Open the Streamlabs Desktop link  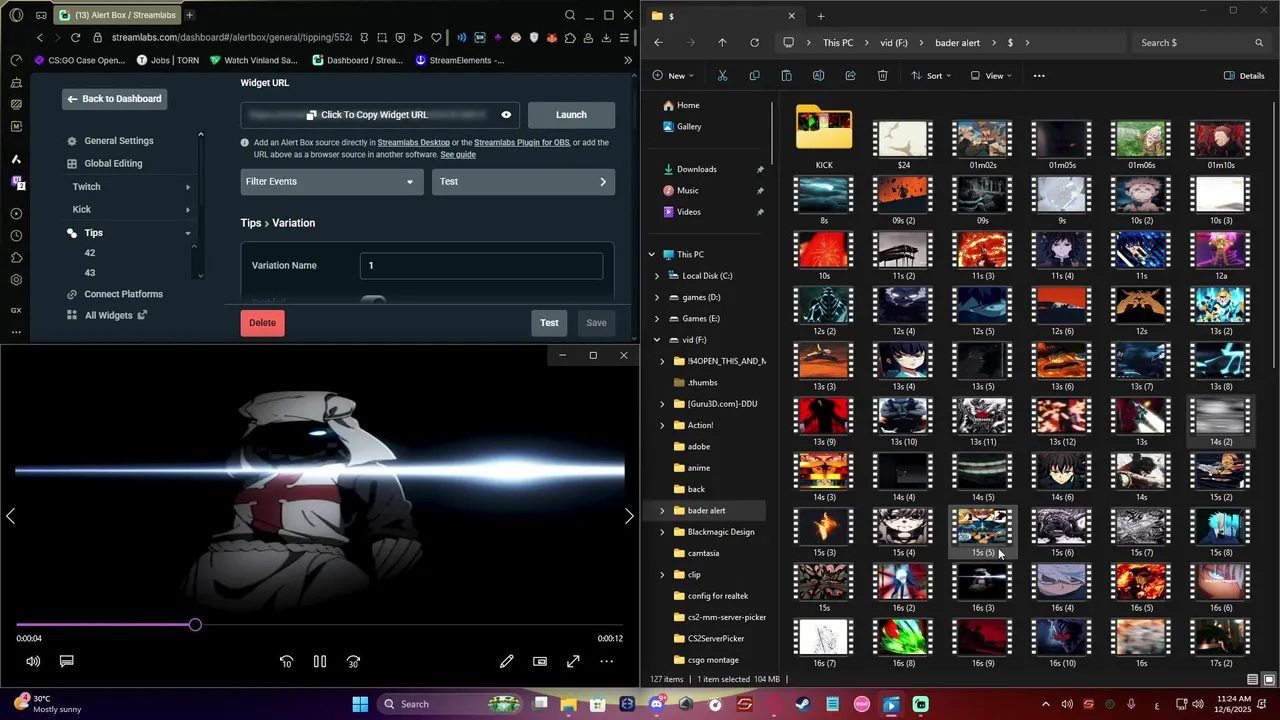click(x=413, y=143)
